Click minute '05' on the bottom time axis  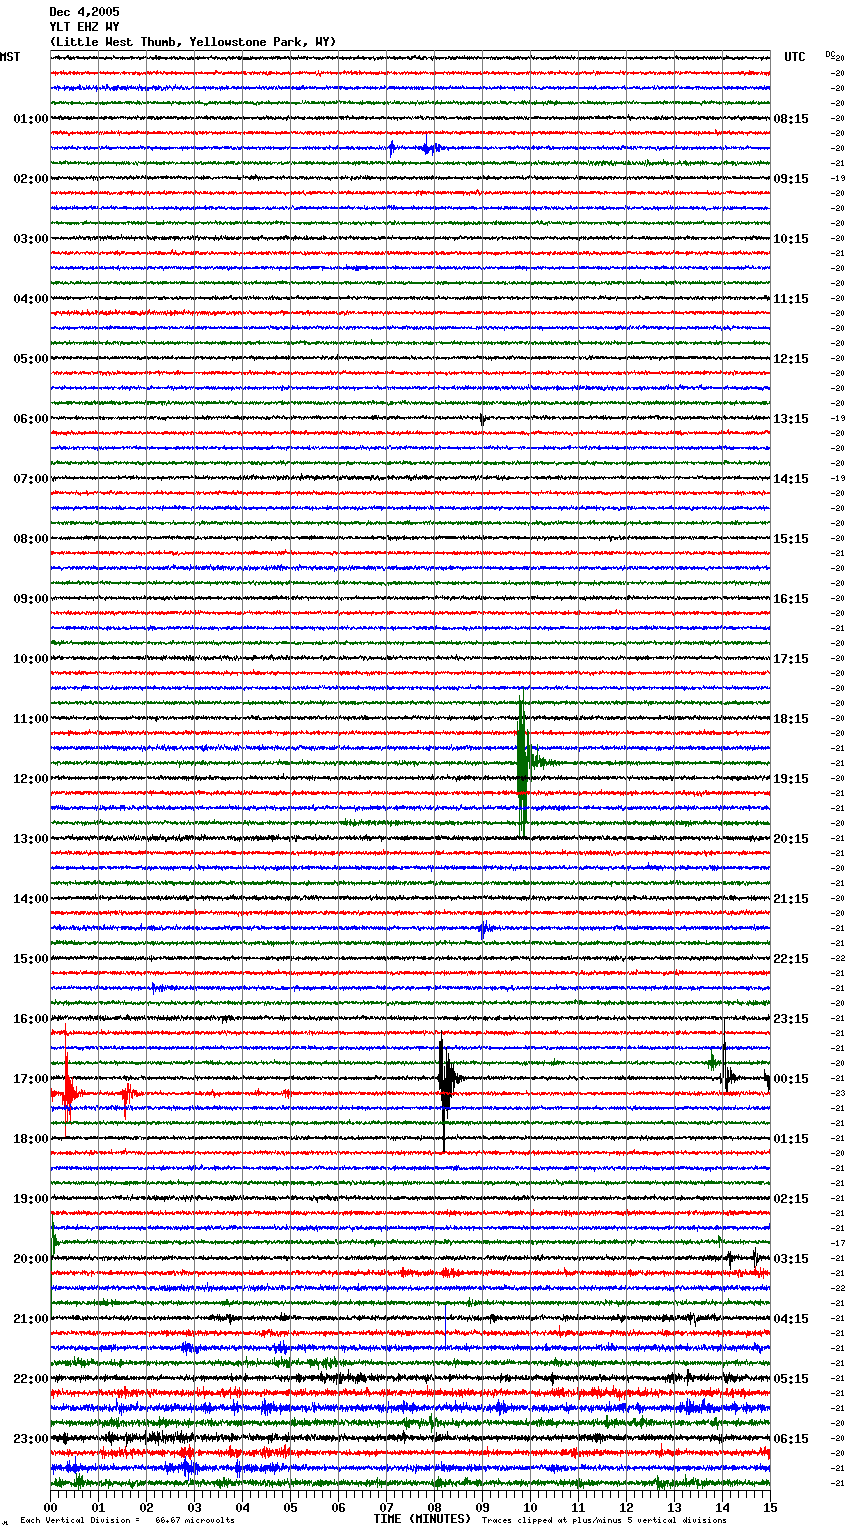290,1507
